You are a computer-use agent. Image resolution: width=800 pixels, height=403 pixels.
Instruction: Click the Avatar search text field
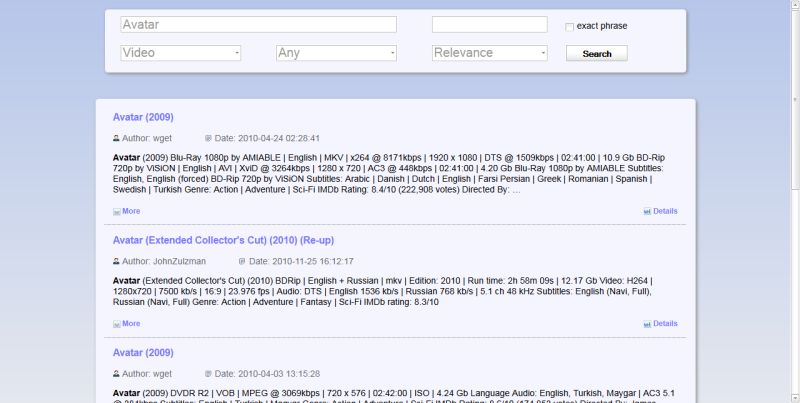click(258, 24)
